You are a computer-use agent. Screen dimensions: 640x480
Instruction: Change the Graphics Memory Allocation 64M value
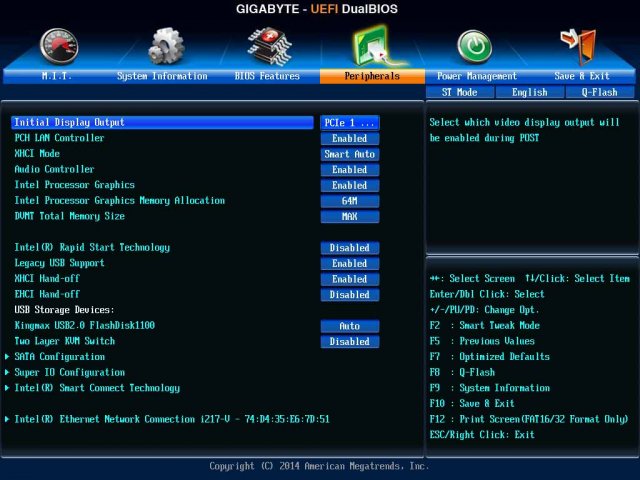(x=349, y=201)
